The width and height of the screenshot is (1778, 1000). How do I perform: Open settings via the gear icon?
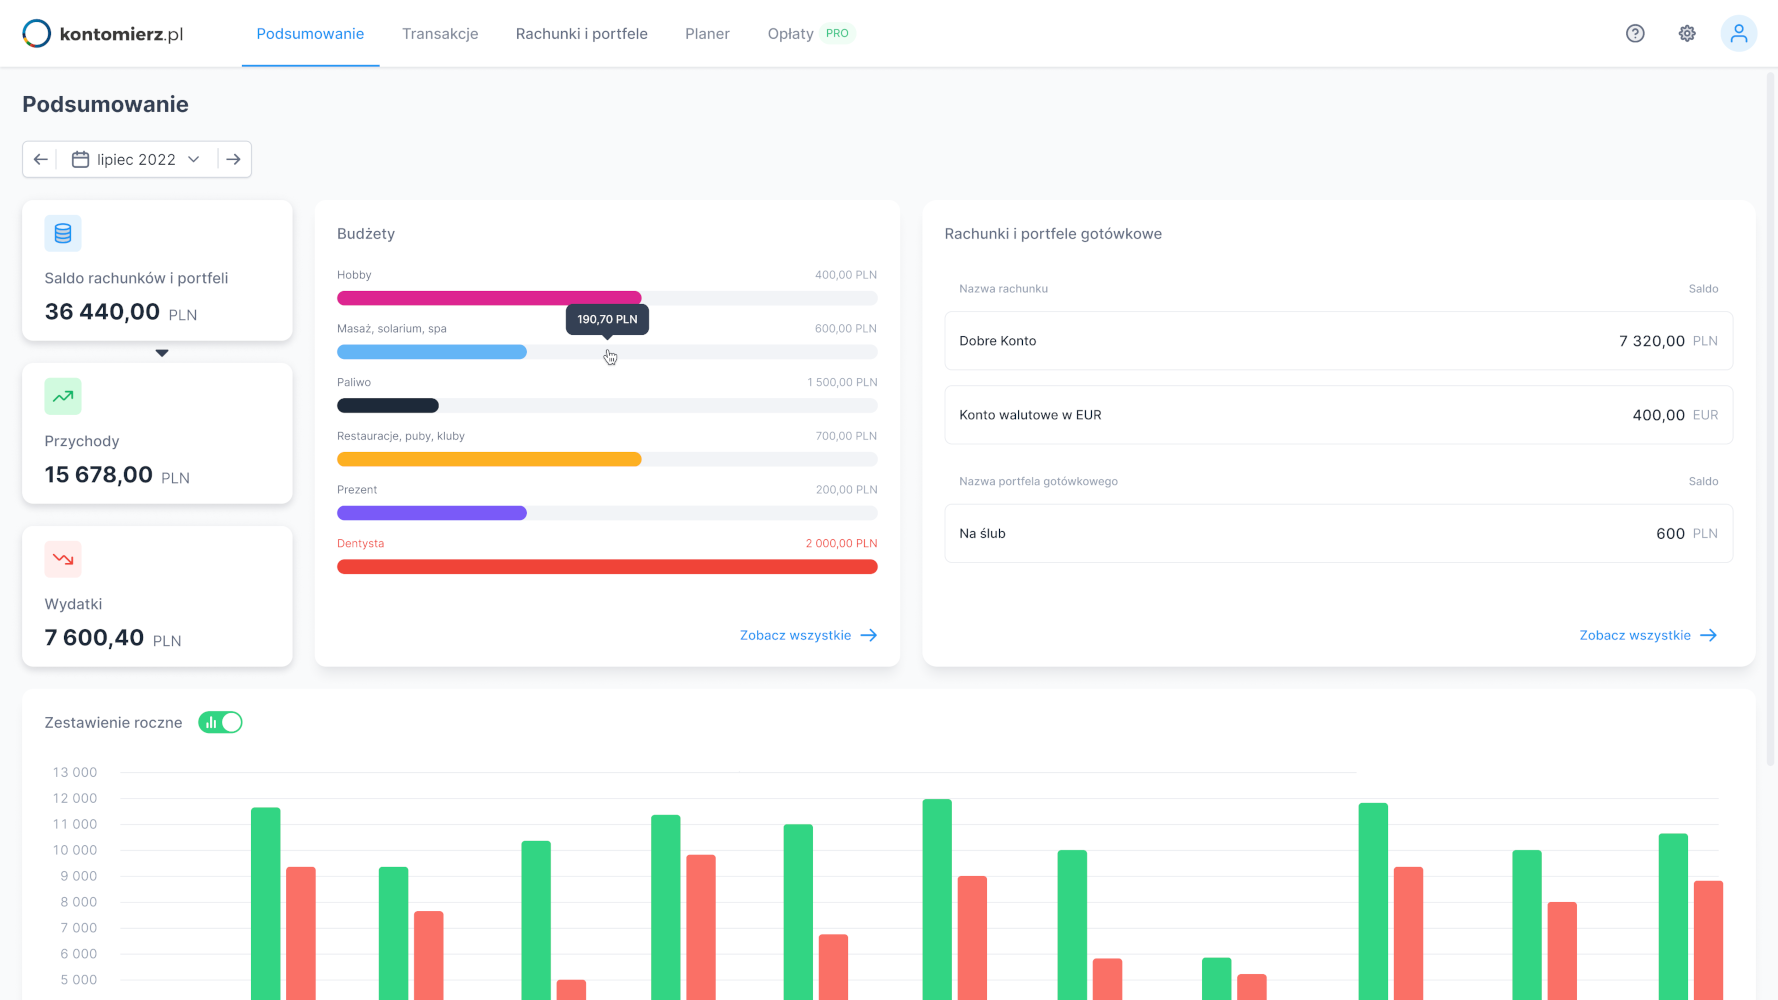[1687, 34]
